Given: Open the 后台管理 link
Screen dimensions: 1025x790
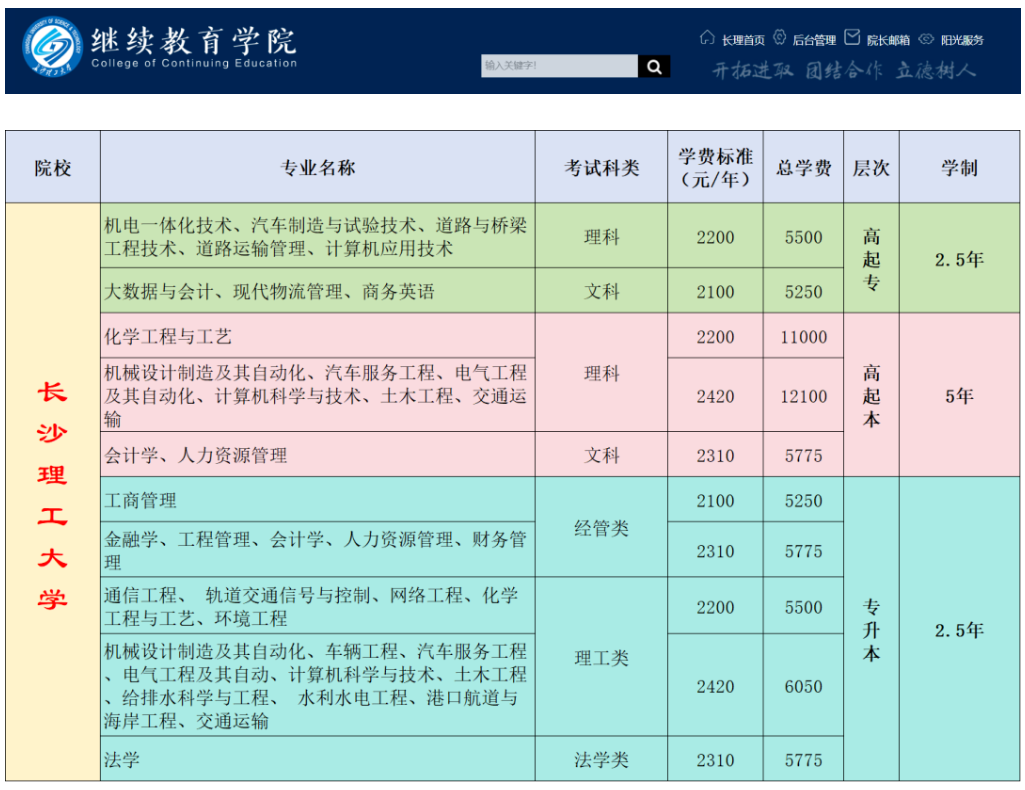Looking at the screenshot, I should 814,41.
